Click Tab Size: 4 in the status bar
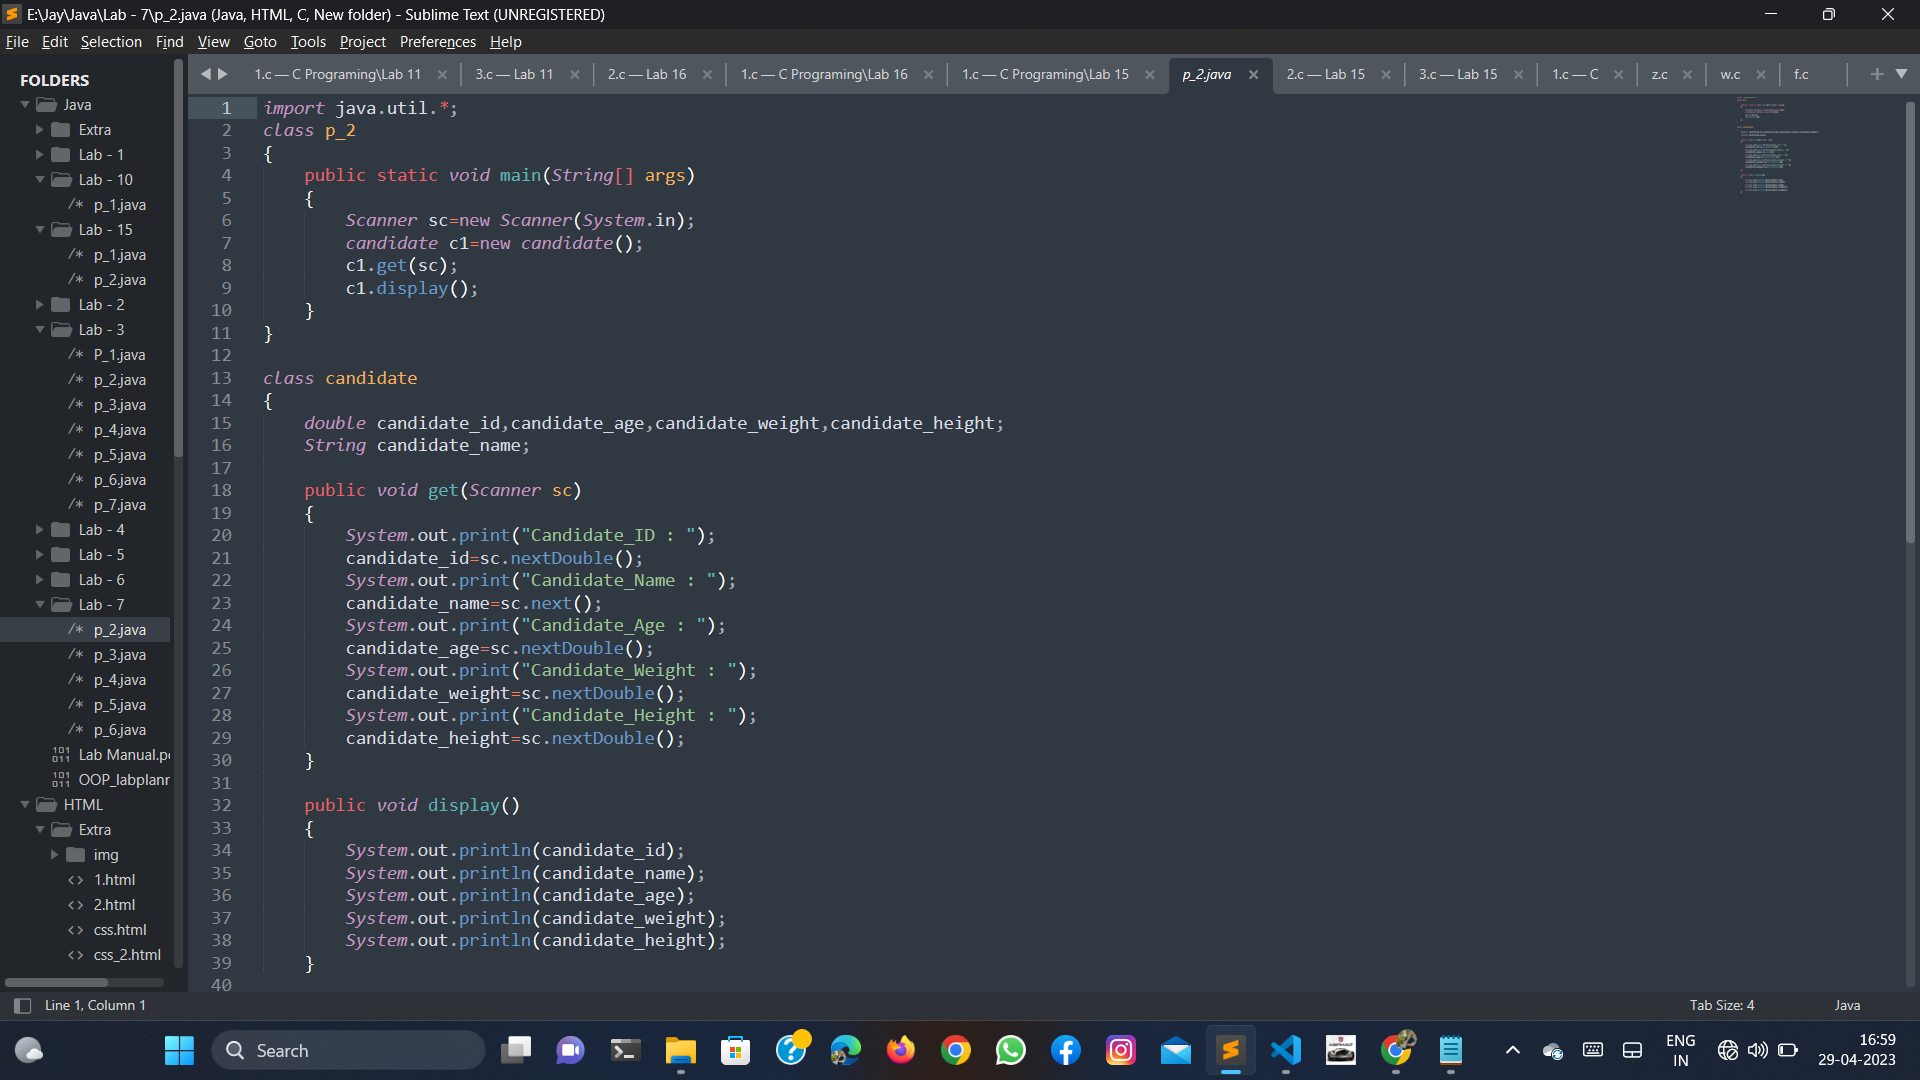Screen dimensions: 1920x1080 click(1721, 1005)
